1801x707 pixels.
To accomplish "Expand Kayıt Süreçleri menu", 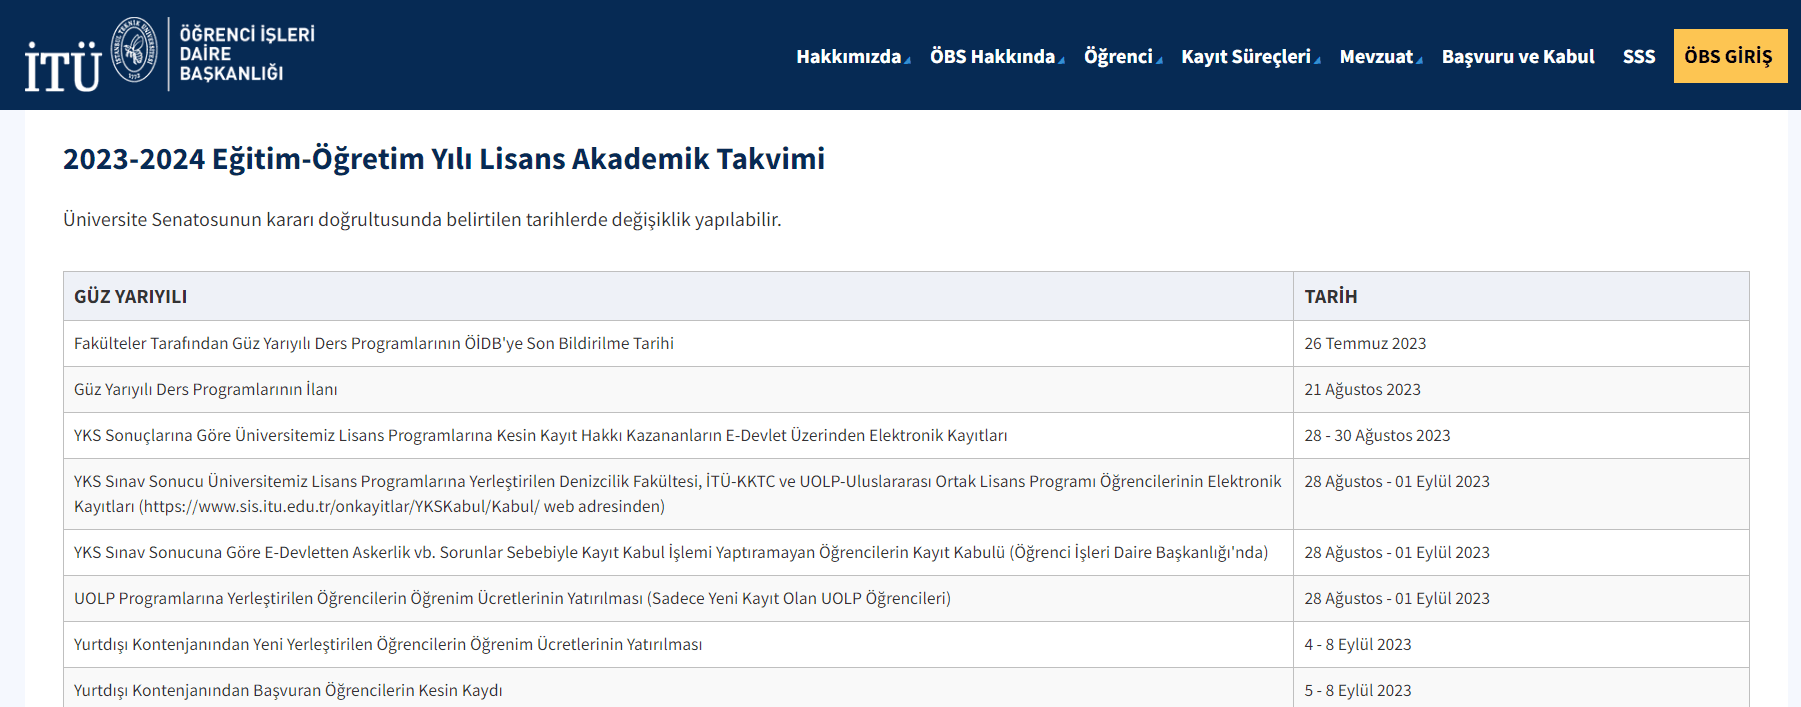I will (1251, 57).
